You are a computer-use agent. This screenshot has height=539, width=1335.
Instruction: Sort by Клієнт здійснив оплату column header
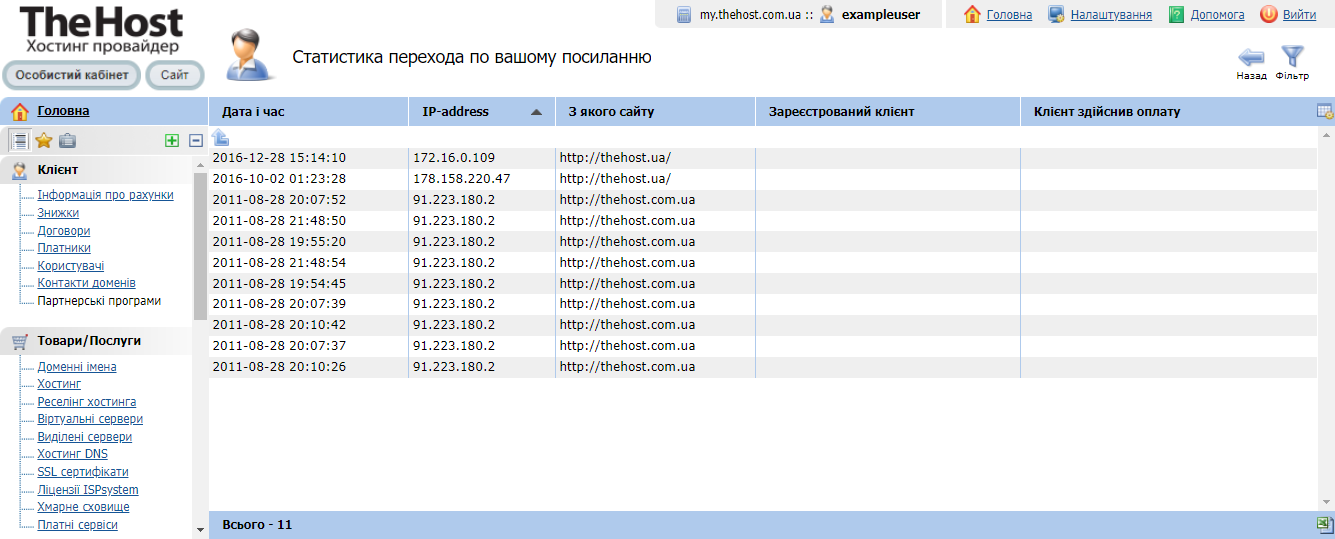pos(1168,111)
